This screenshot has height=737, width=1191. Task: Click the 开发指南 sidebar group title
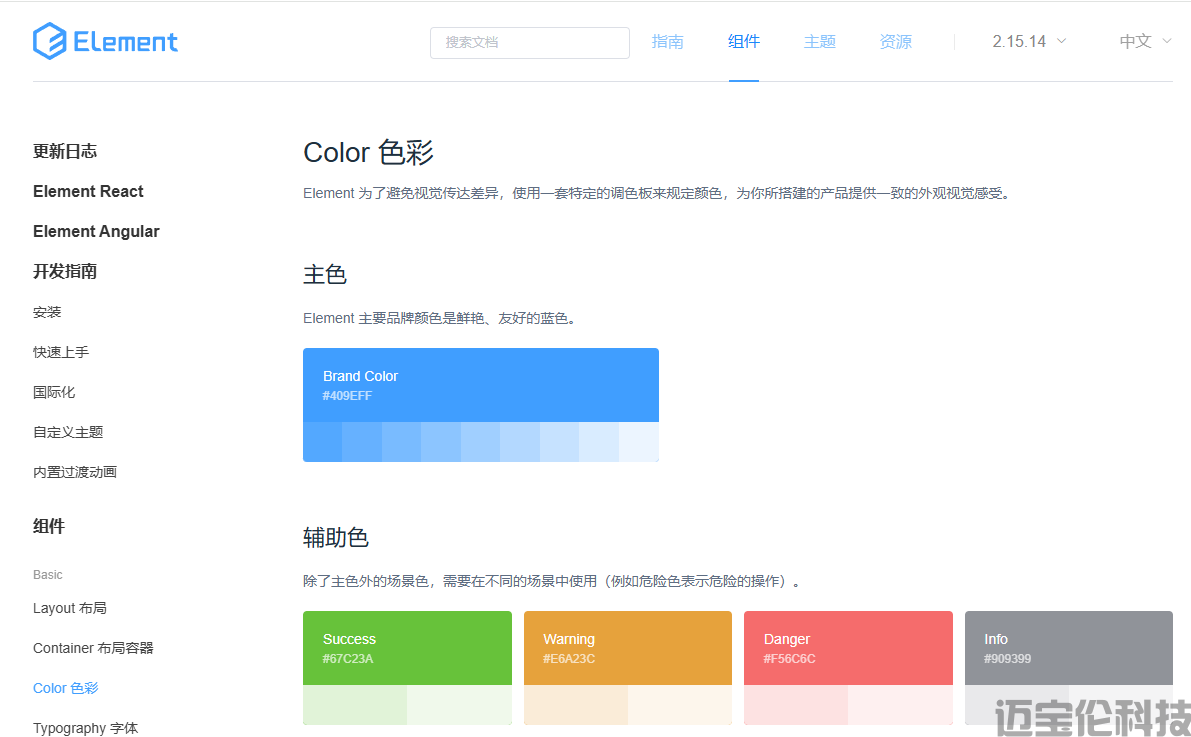pyautogui.click(x=65, y=271)
